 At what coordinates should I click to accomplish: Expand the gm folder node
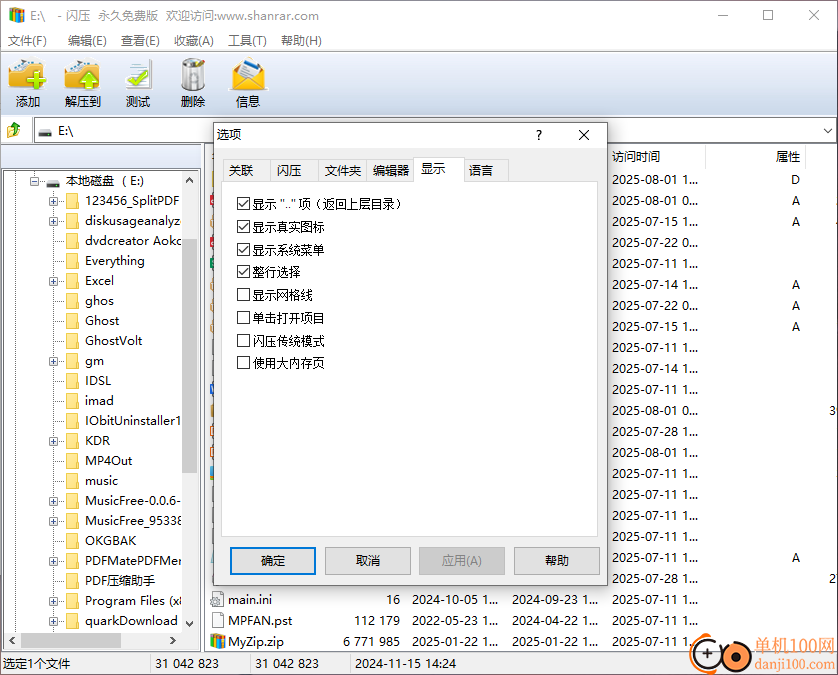(53, 361)
